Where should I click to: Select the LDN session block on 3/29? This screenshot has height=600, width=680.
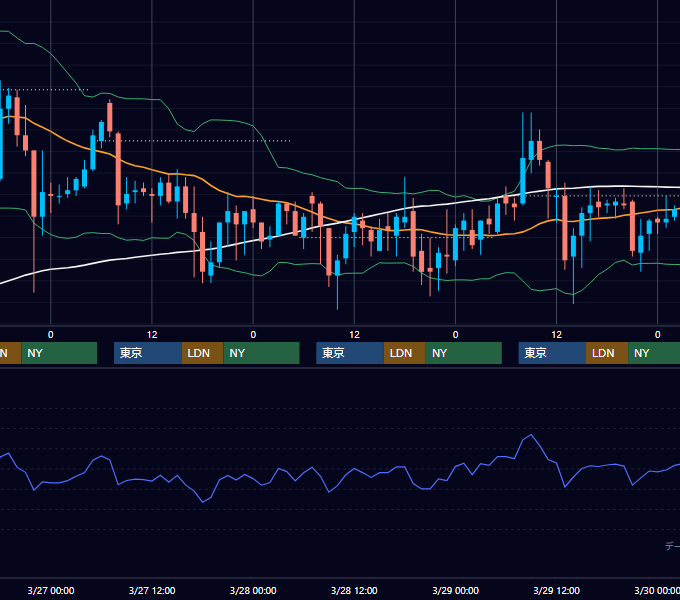coord(607,353)
